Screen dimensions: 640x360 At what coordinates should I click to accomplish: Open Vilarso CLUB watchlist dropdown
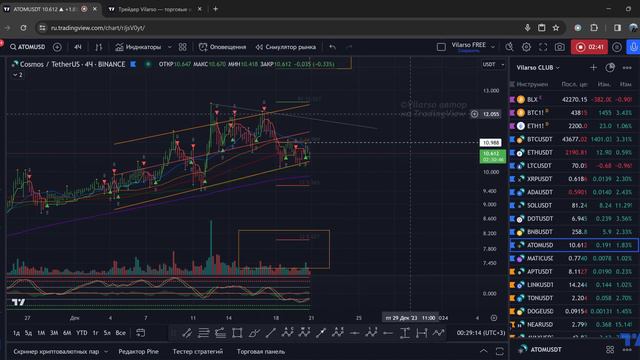[538, 68]
